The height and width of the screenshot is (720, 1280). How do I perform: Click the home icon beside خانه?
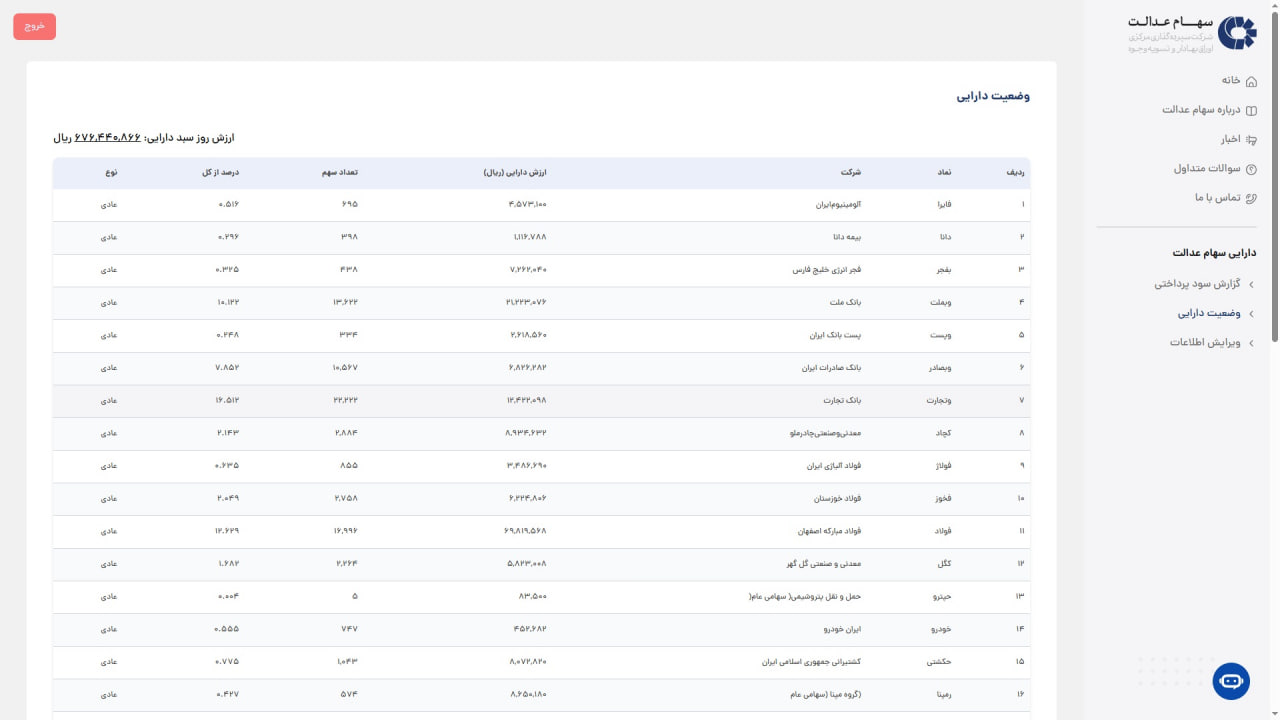point(1251,80)
